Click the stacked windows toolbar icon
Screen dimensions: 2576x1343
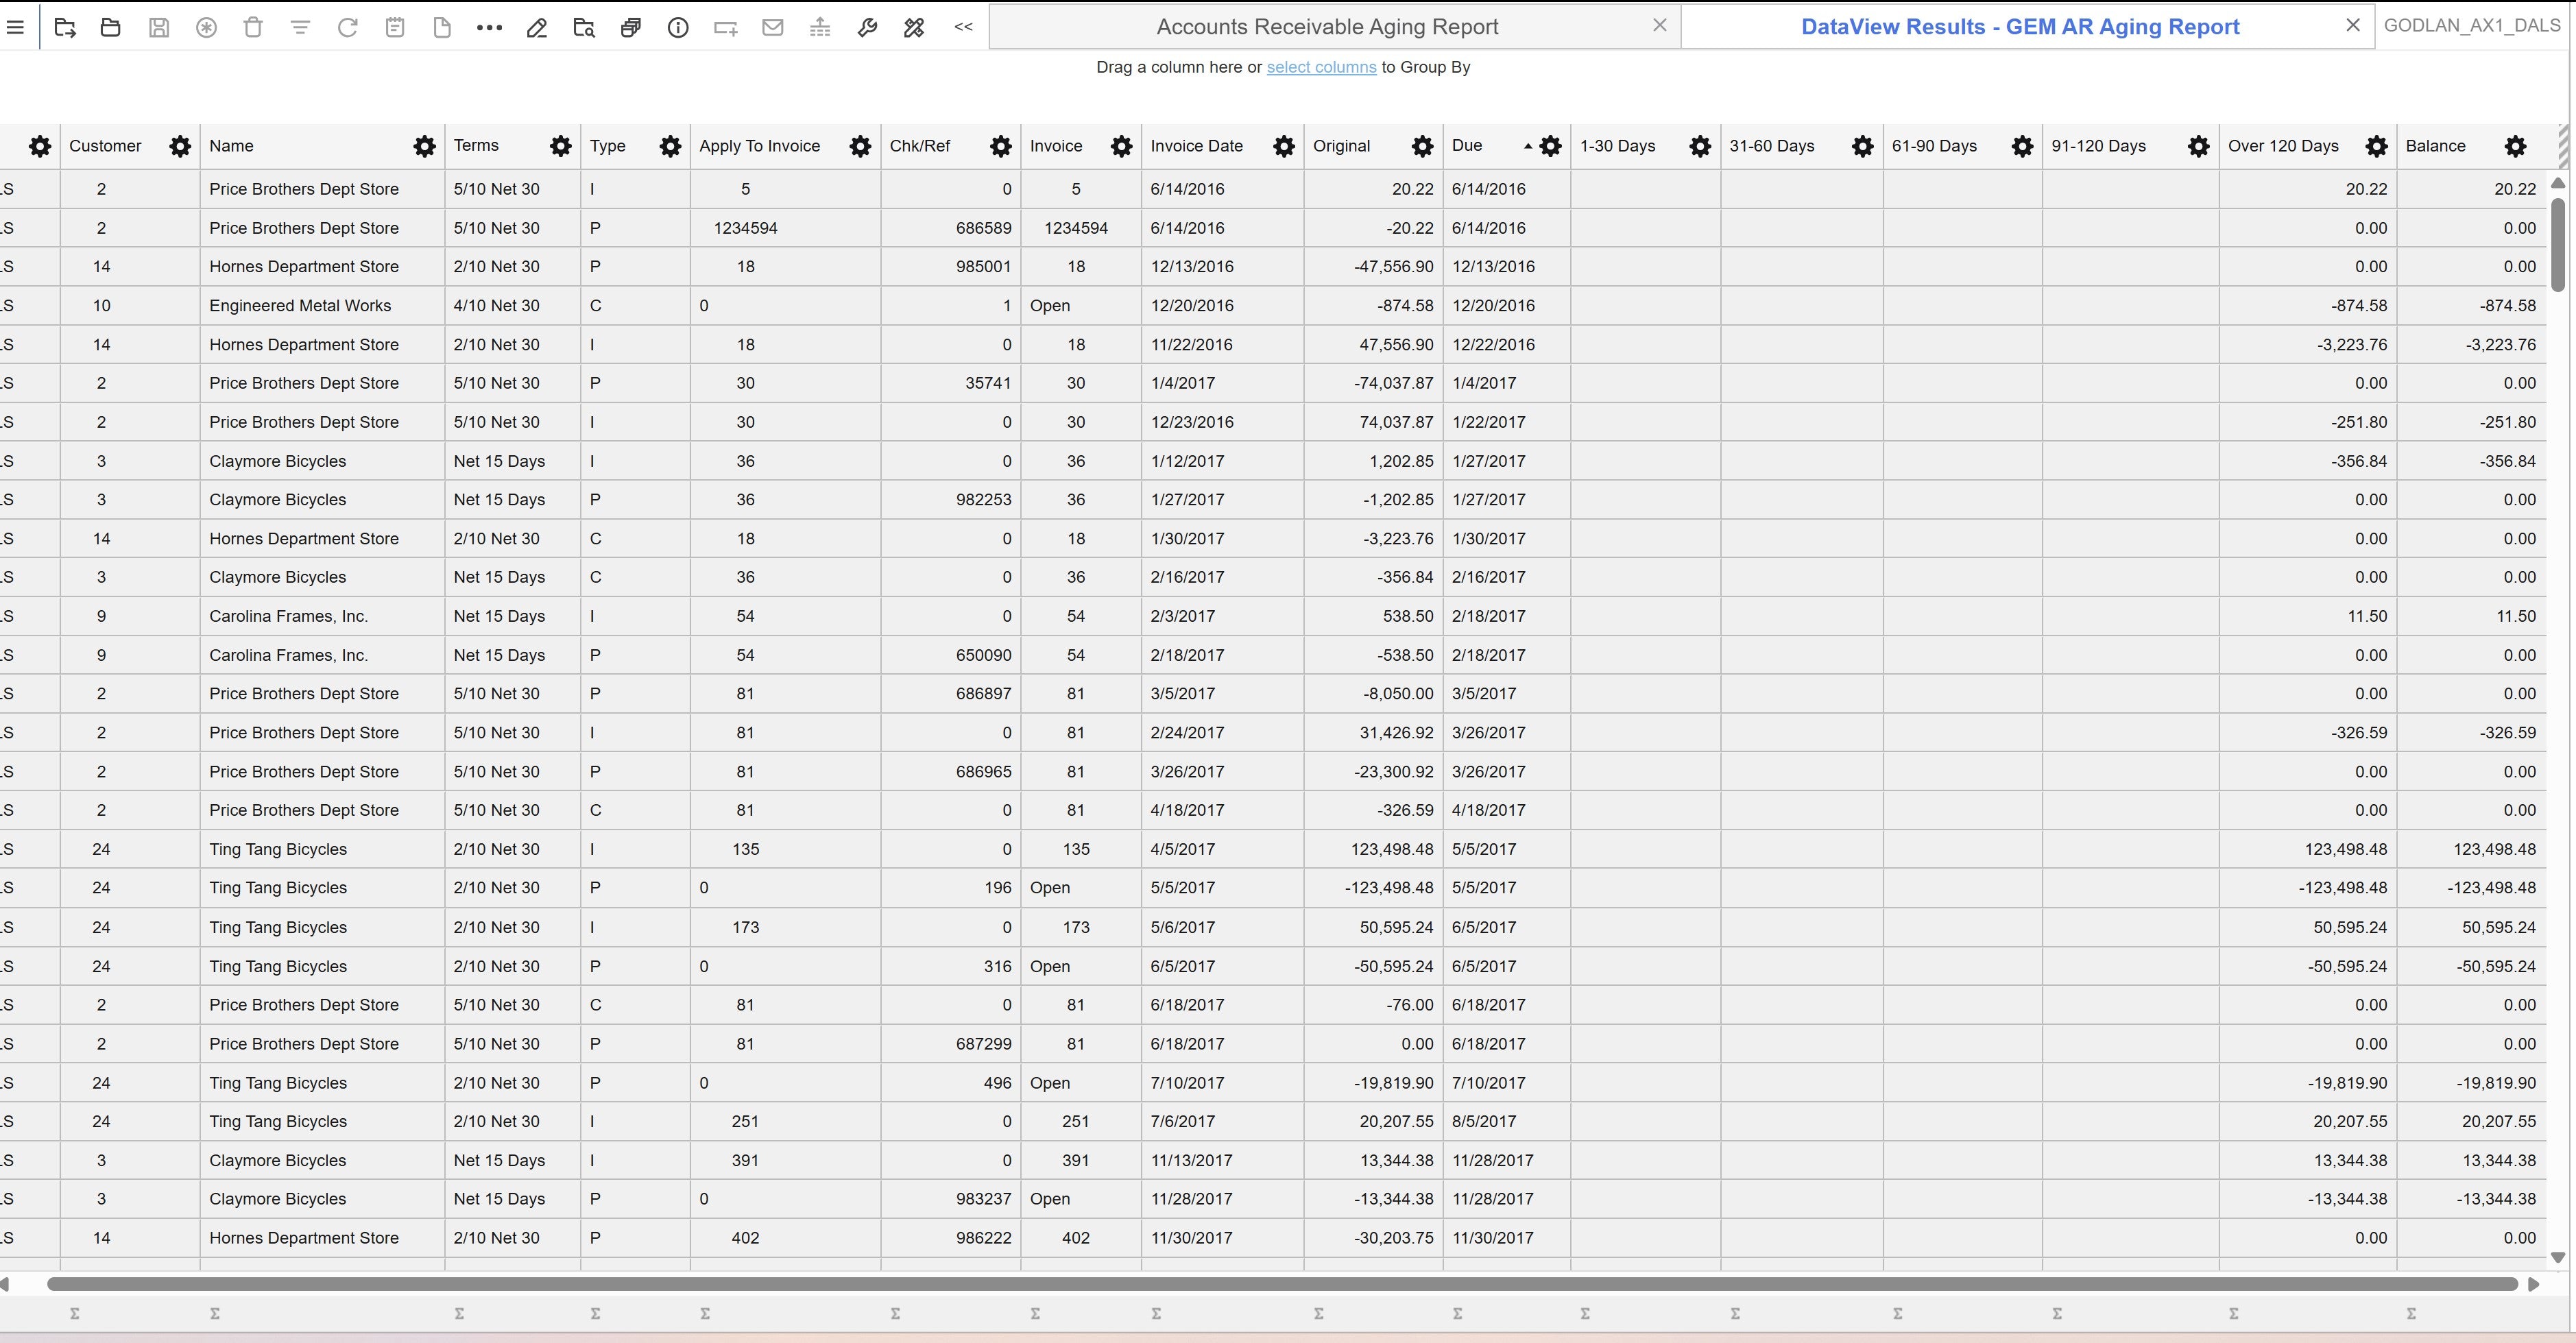(631, 28)
